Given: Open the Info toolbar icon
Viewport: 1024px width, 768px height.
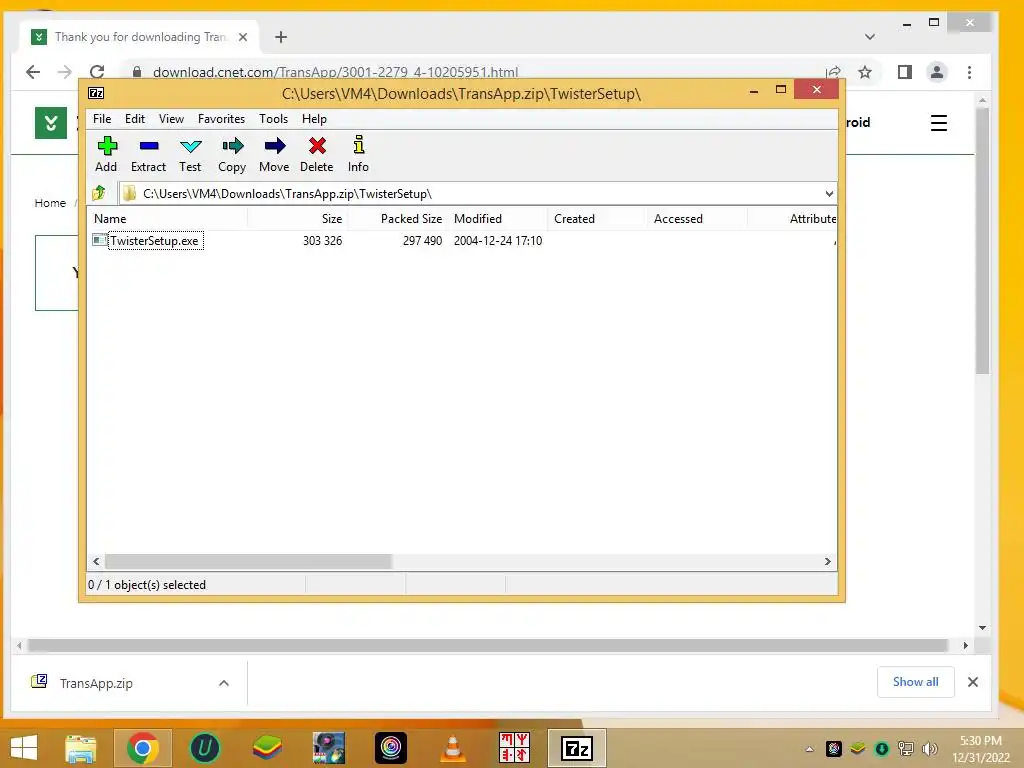Looking at the screenshot, I should [x=358, y=154].
